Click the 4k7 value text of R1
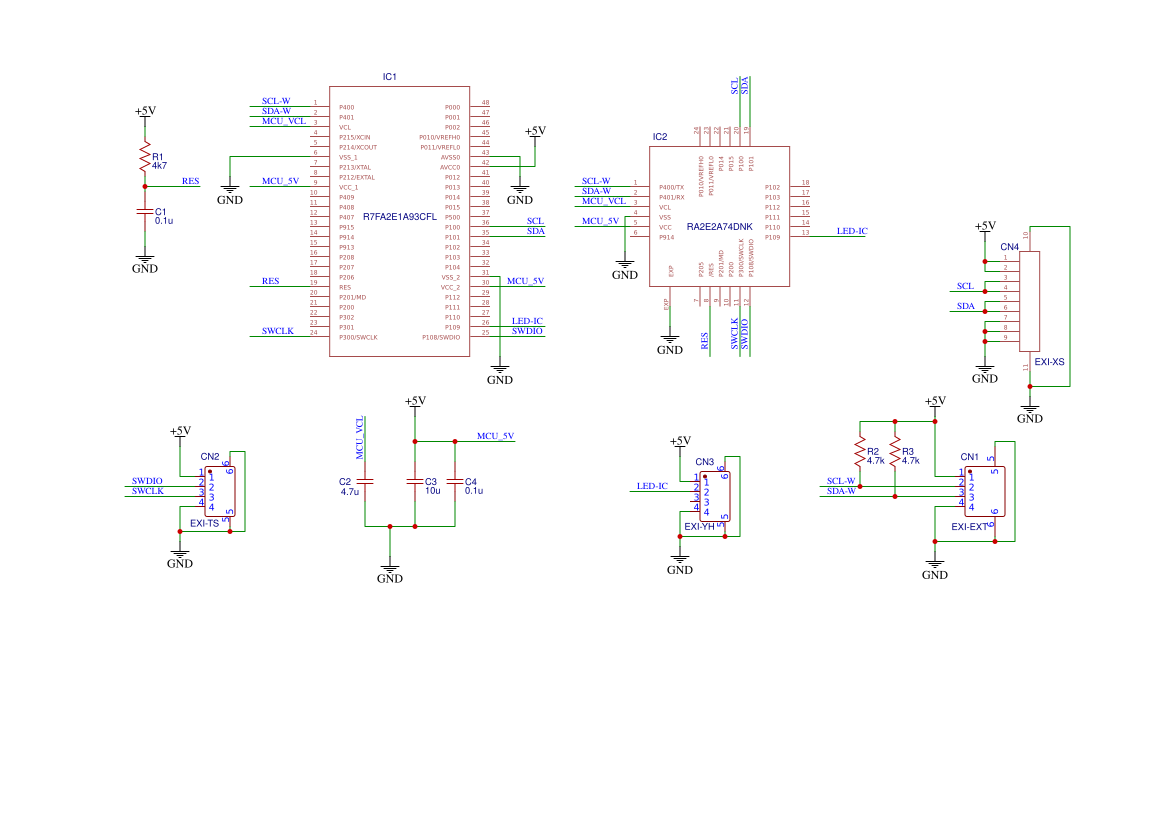The width and height of the screenshot is (1169, 827). pos(160,166)
